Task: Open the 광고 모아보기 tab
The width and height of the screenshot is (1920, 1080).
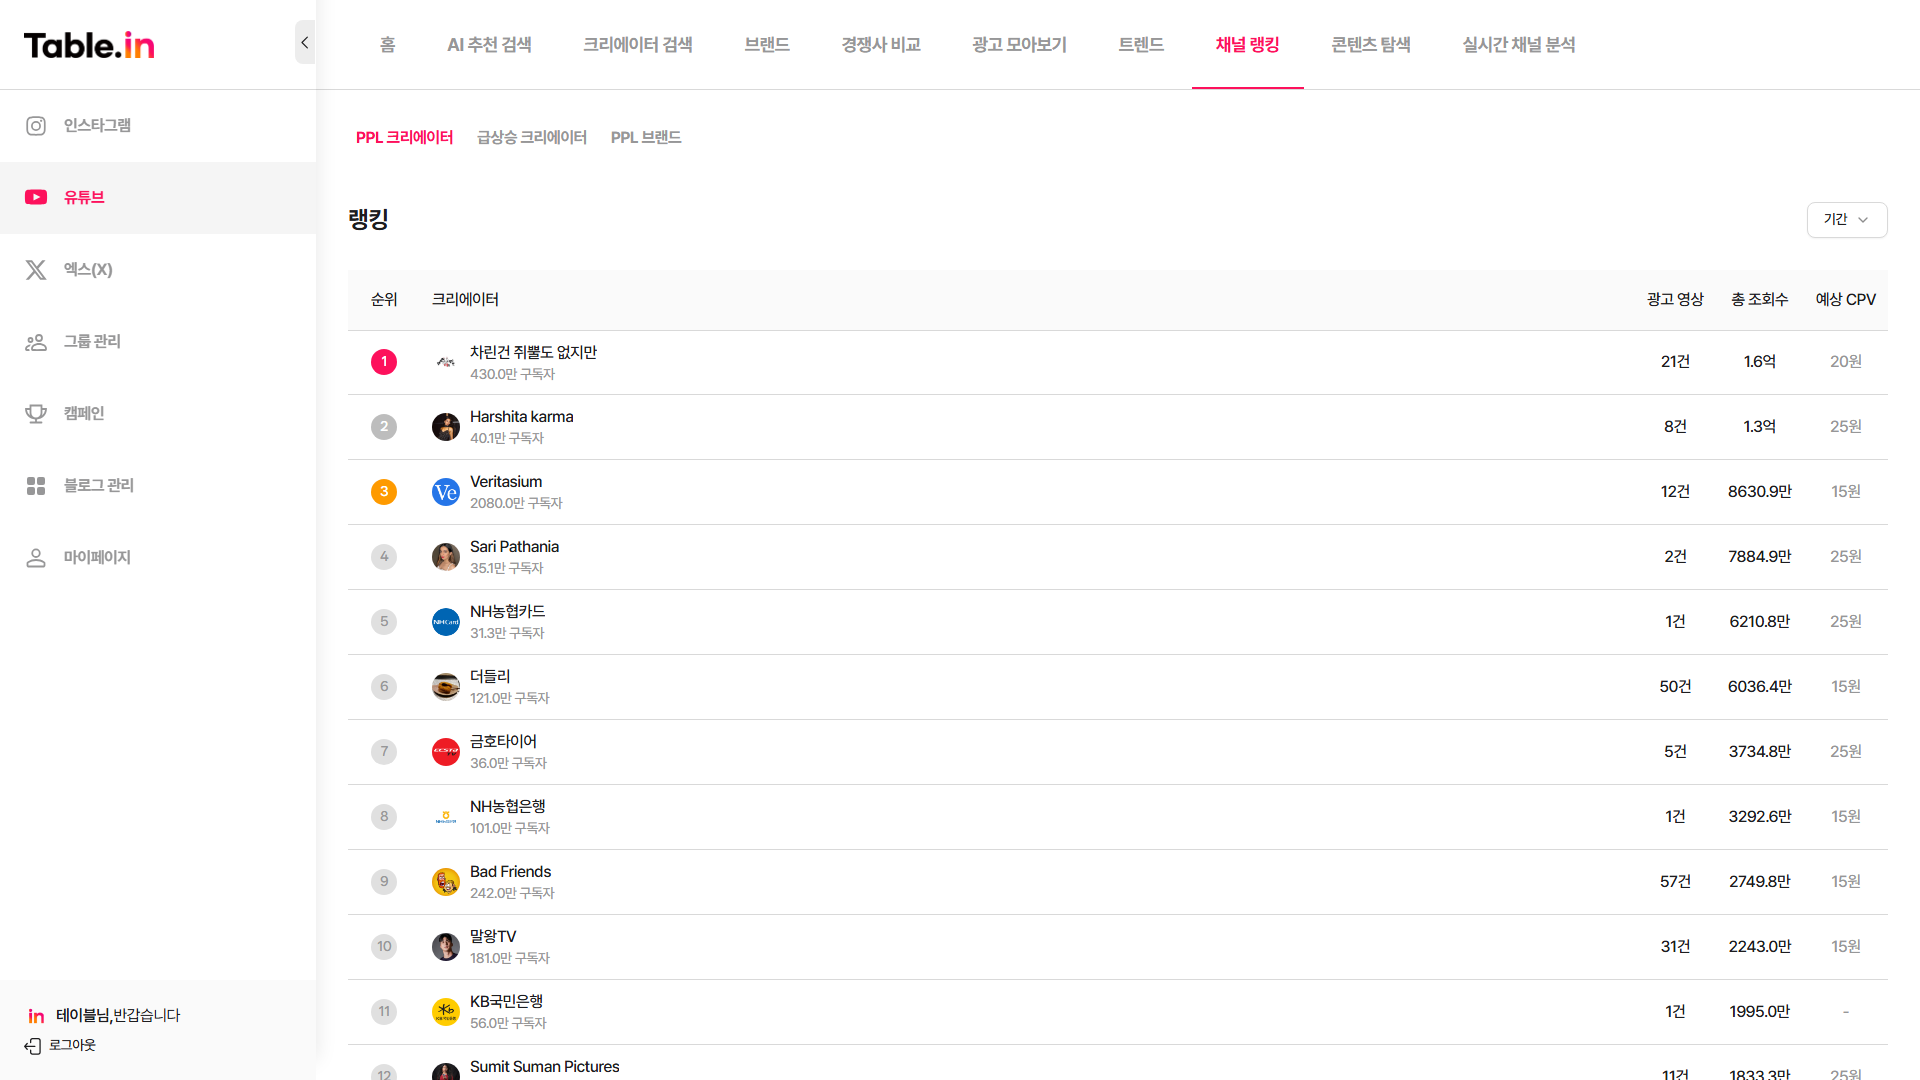Action: pos(1019,45)
